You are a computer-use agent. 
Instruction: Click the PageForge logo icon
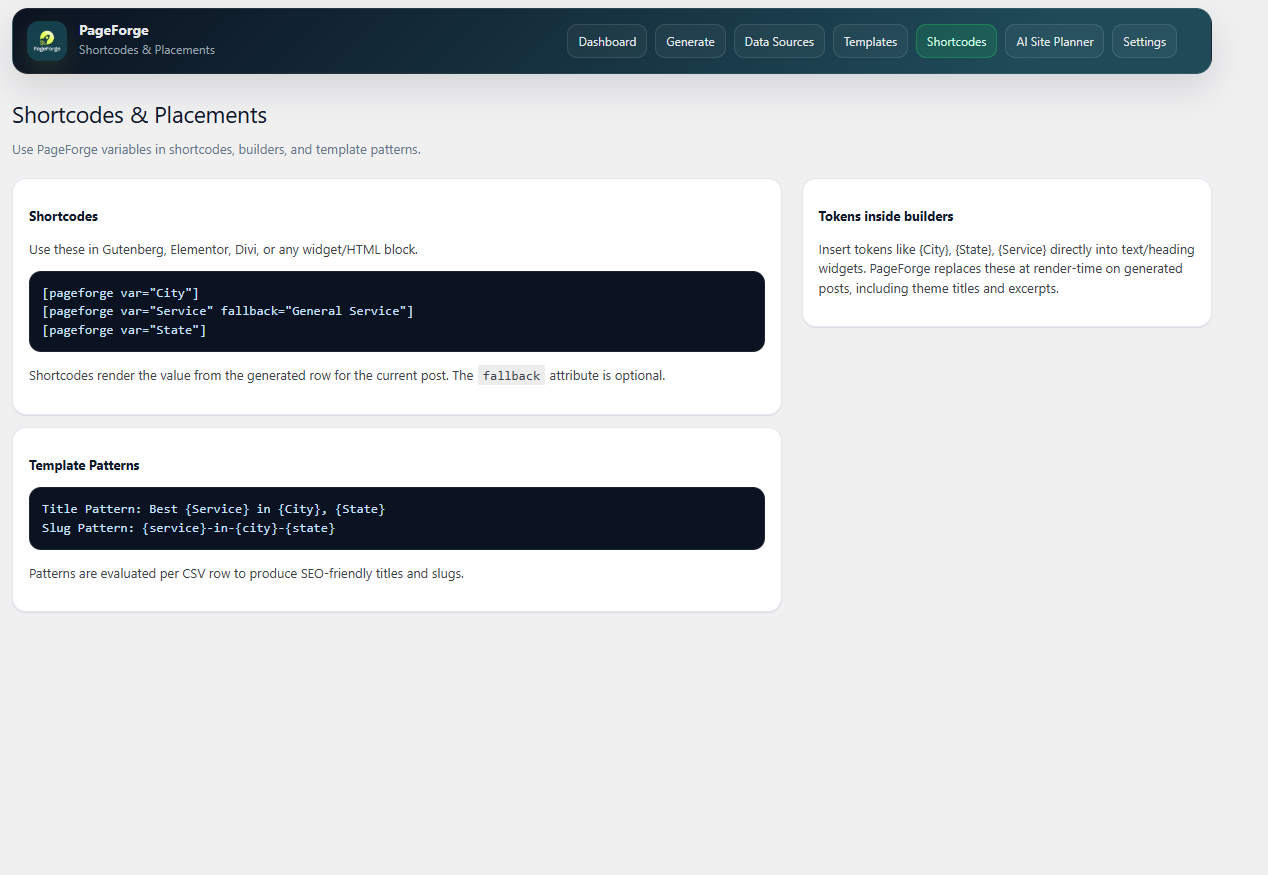(46, 41)
